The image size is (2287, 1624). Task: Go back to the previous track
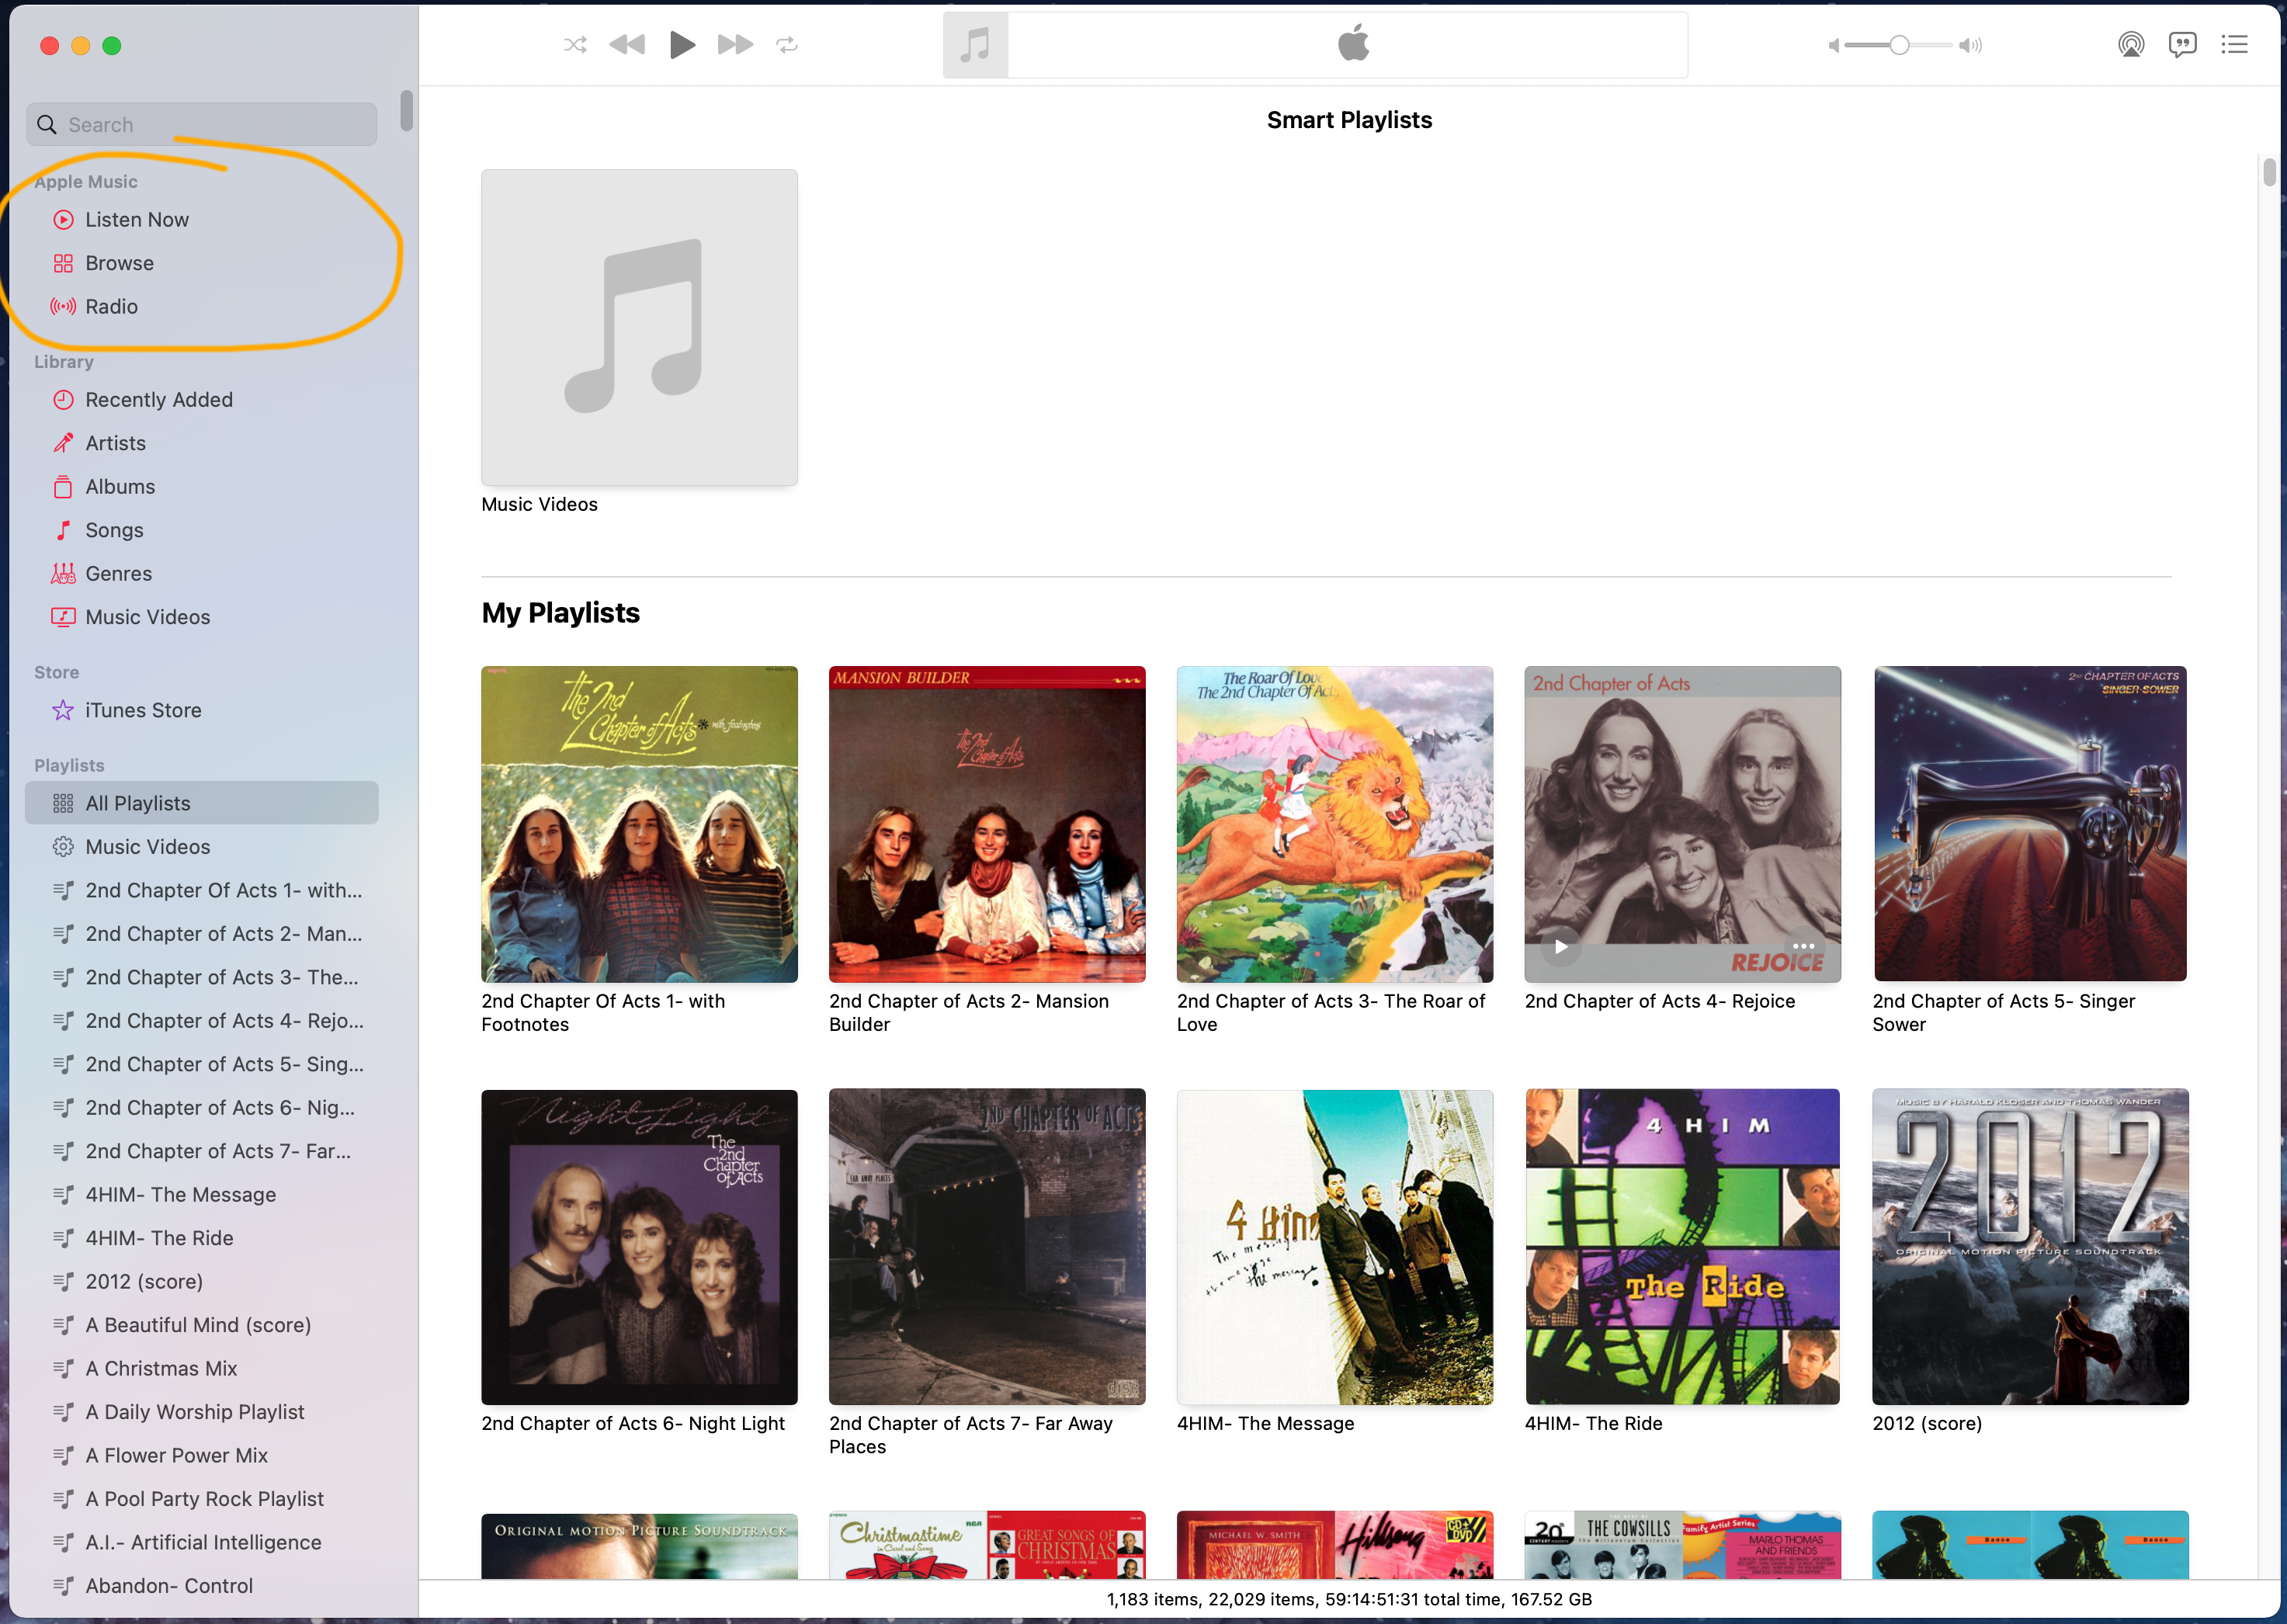click(x=627, y=45)
